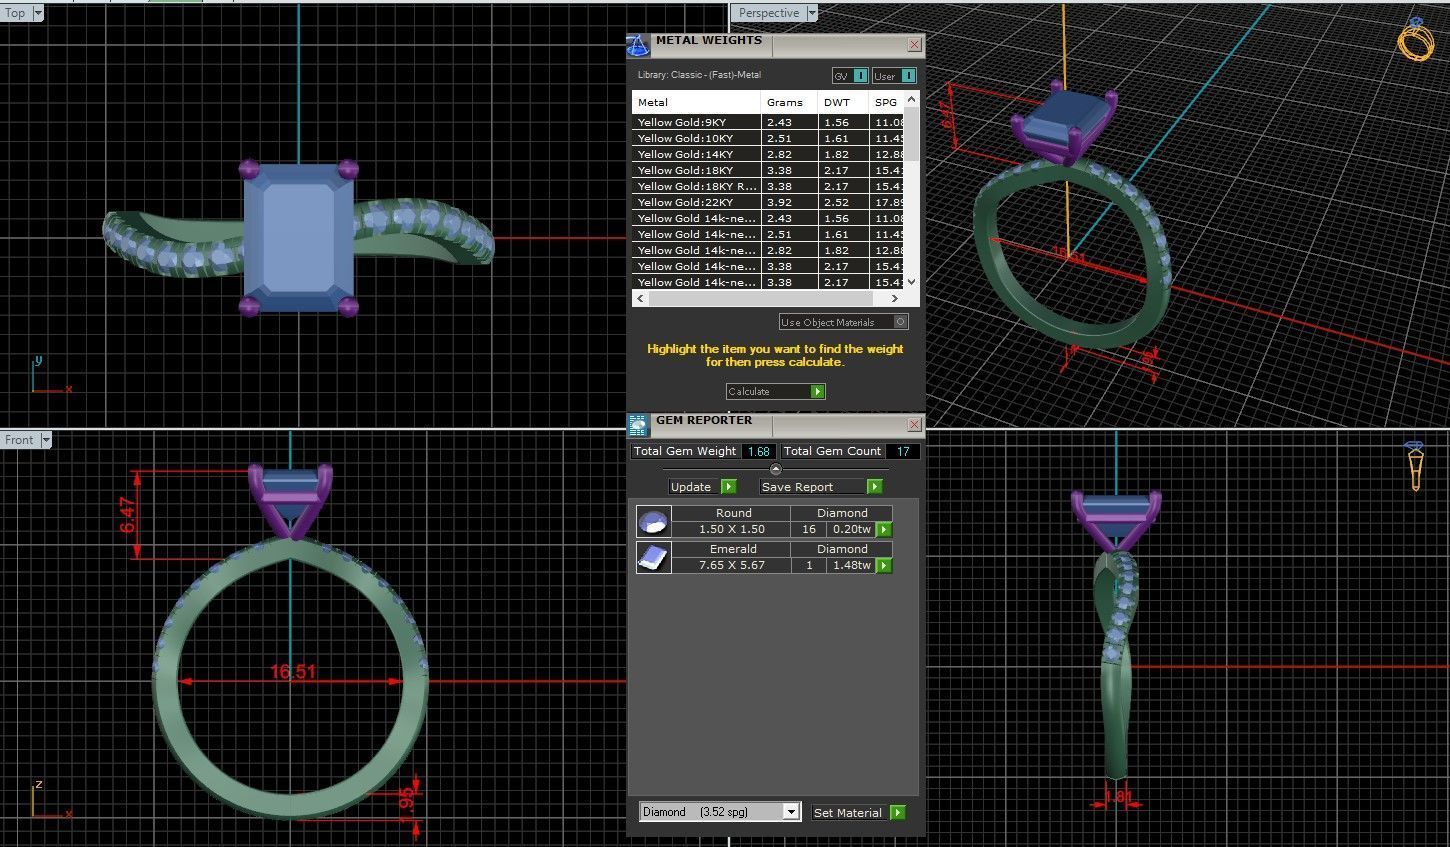The width and height of the screenshot is (1450, 847).
Task: Click the Library: Classic - (Fast)-Metal label
Action: click(699, 75)
